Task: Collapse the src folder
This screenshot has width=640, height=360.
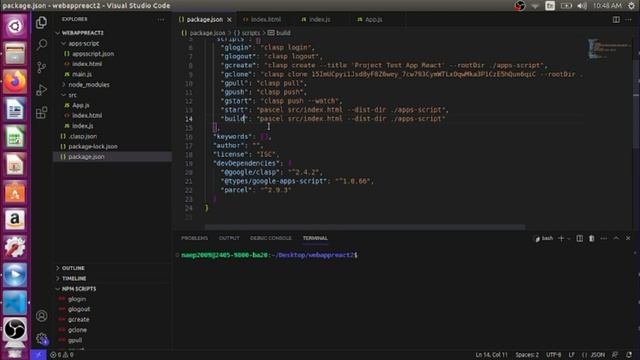Action: pyautogui.click(x=72, y=95)
